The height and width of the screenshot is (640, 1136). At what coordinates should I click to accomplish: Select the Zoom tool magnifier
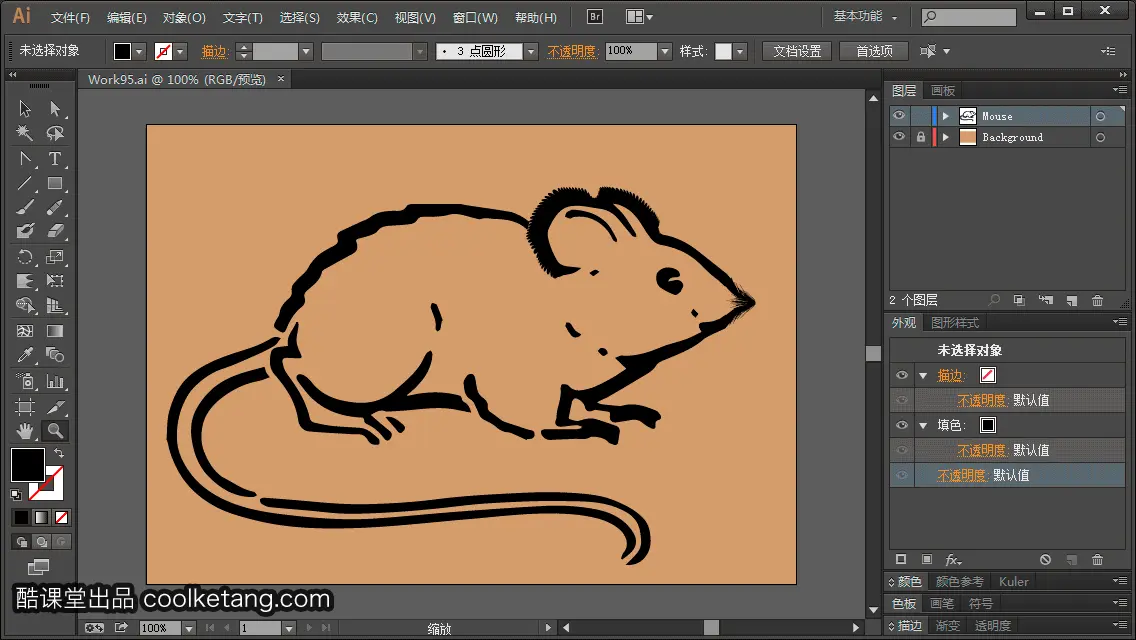pos(55,431)
